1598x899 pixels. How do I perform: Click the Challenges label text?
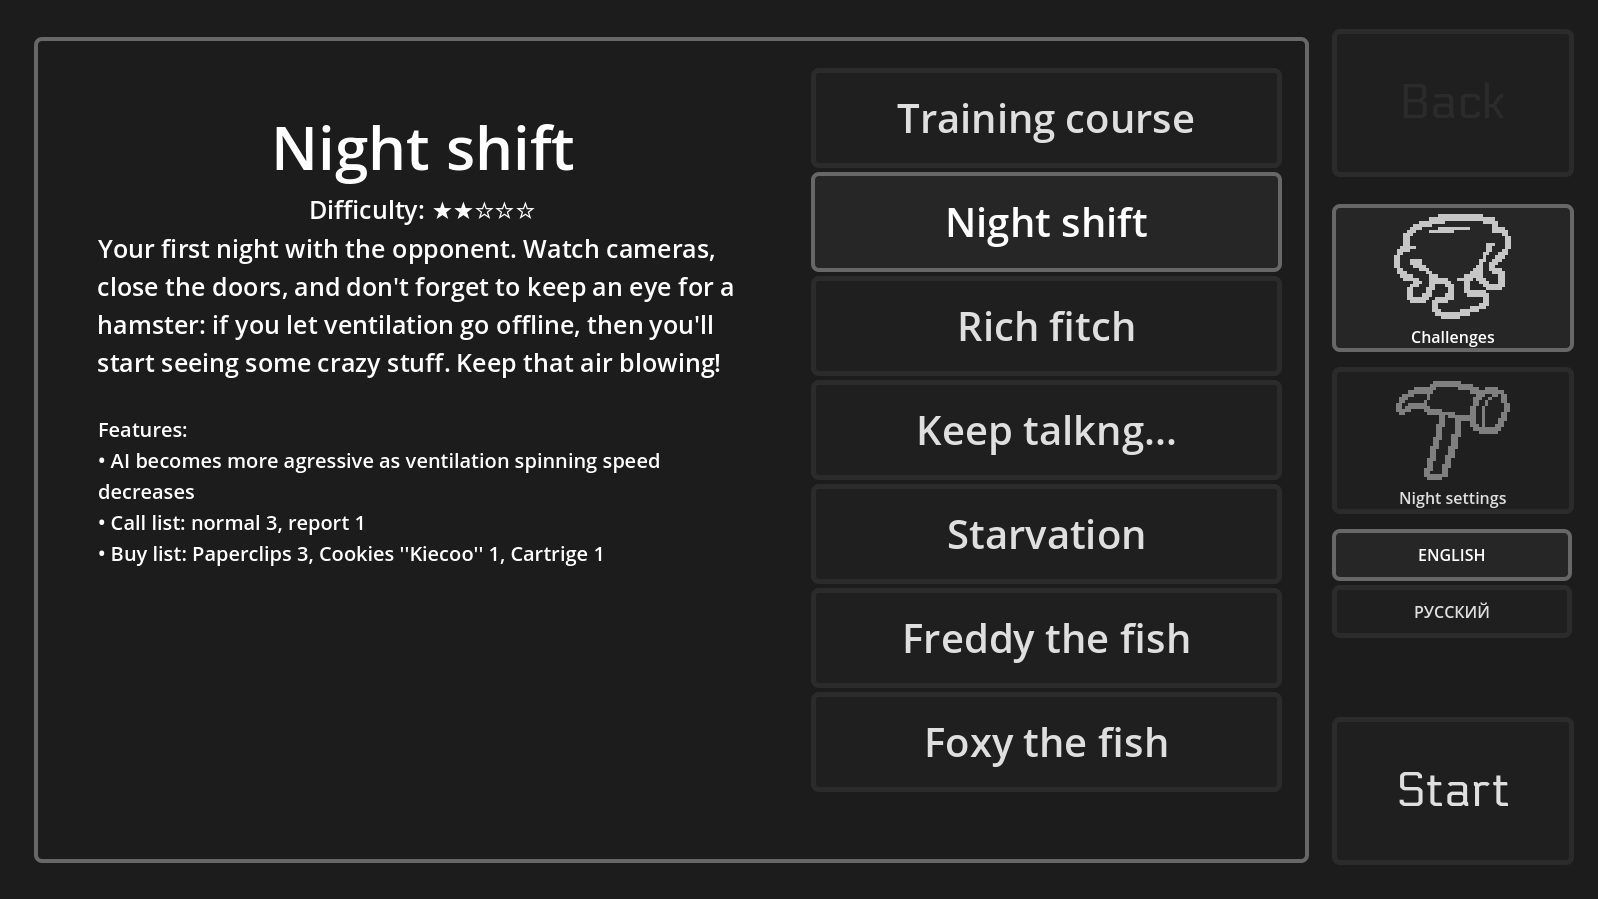[x=1452, y=338]
